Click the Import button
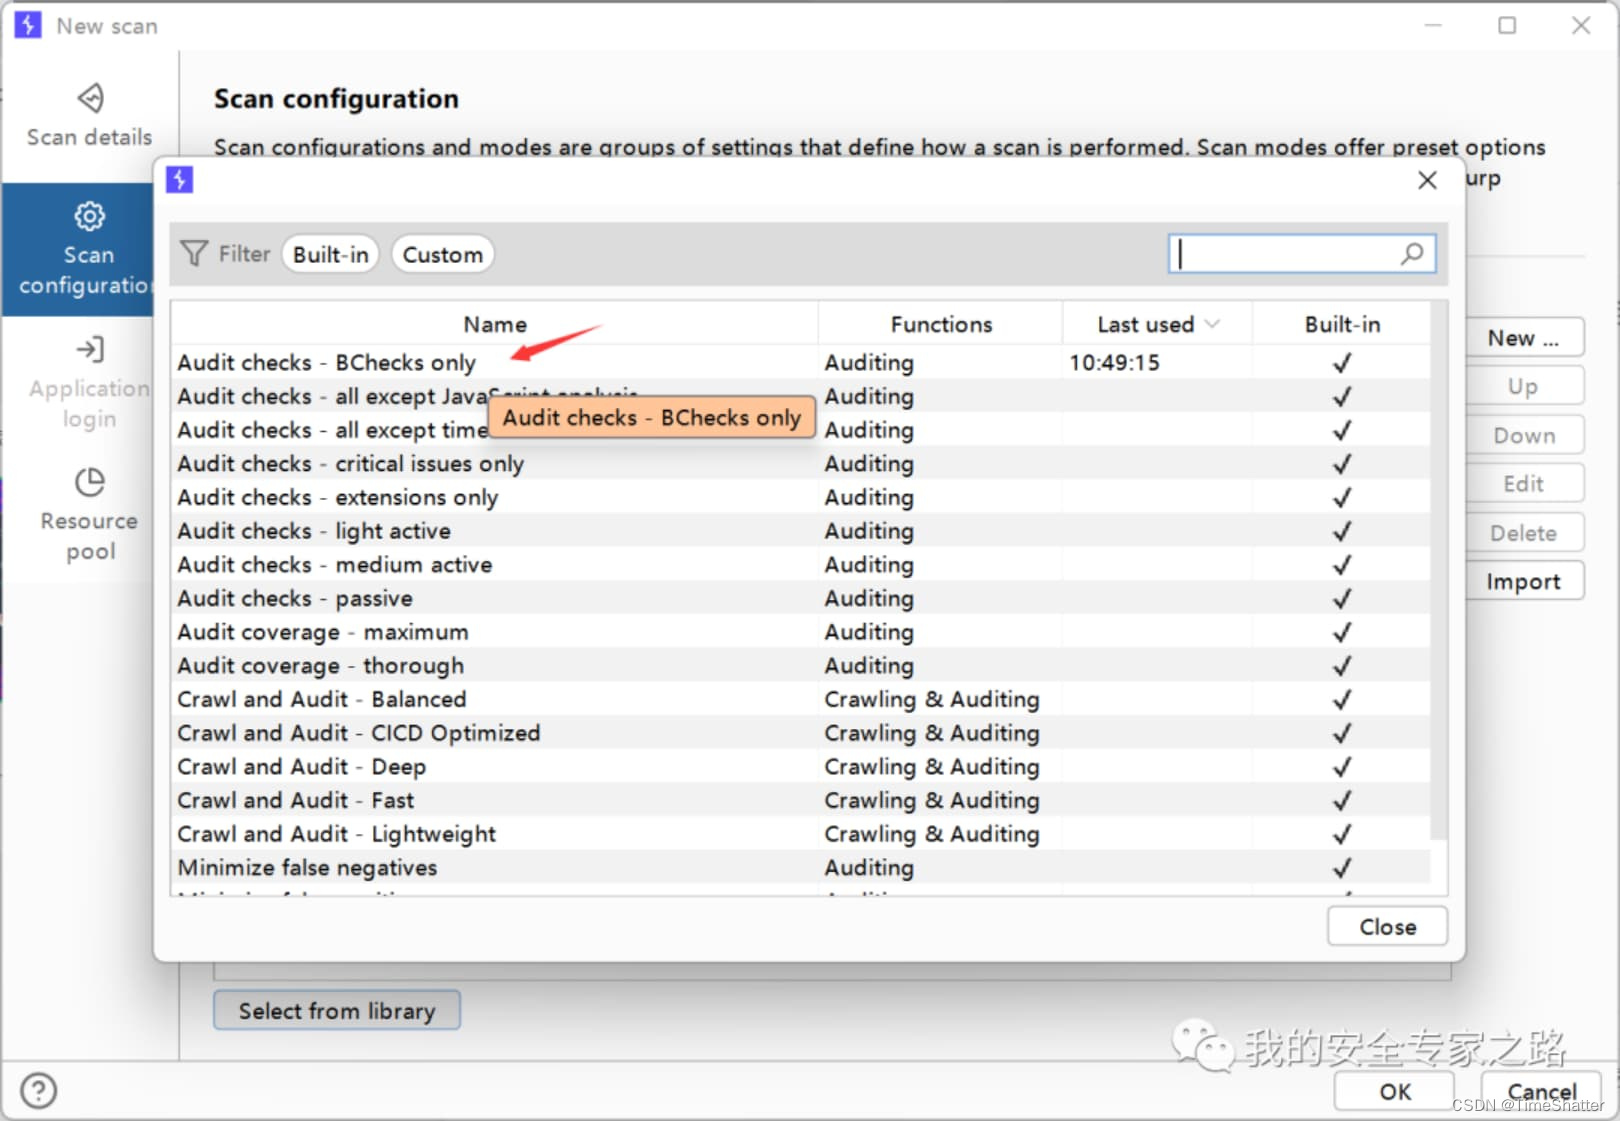 coord(1523,581)
